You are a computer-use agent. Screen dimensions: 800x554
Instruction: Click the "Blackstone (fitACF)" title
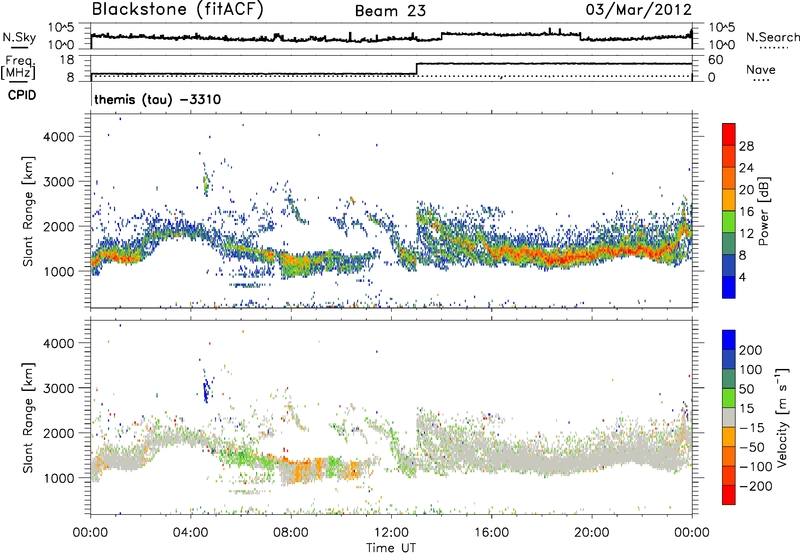(178, 9)
